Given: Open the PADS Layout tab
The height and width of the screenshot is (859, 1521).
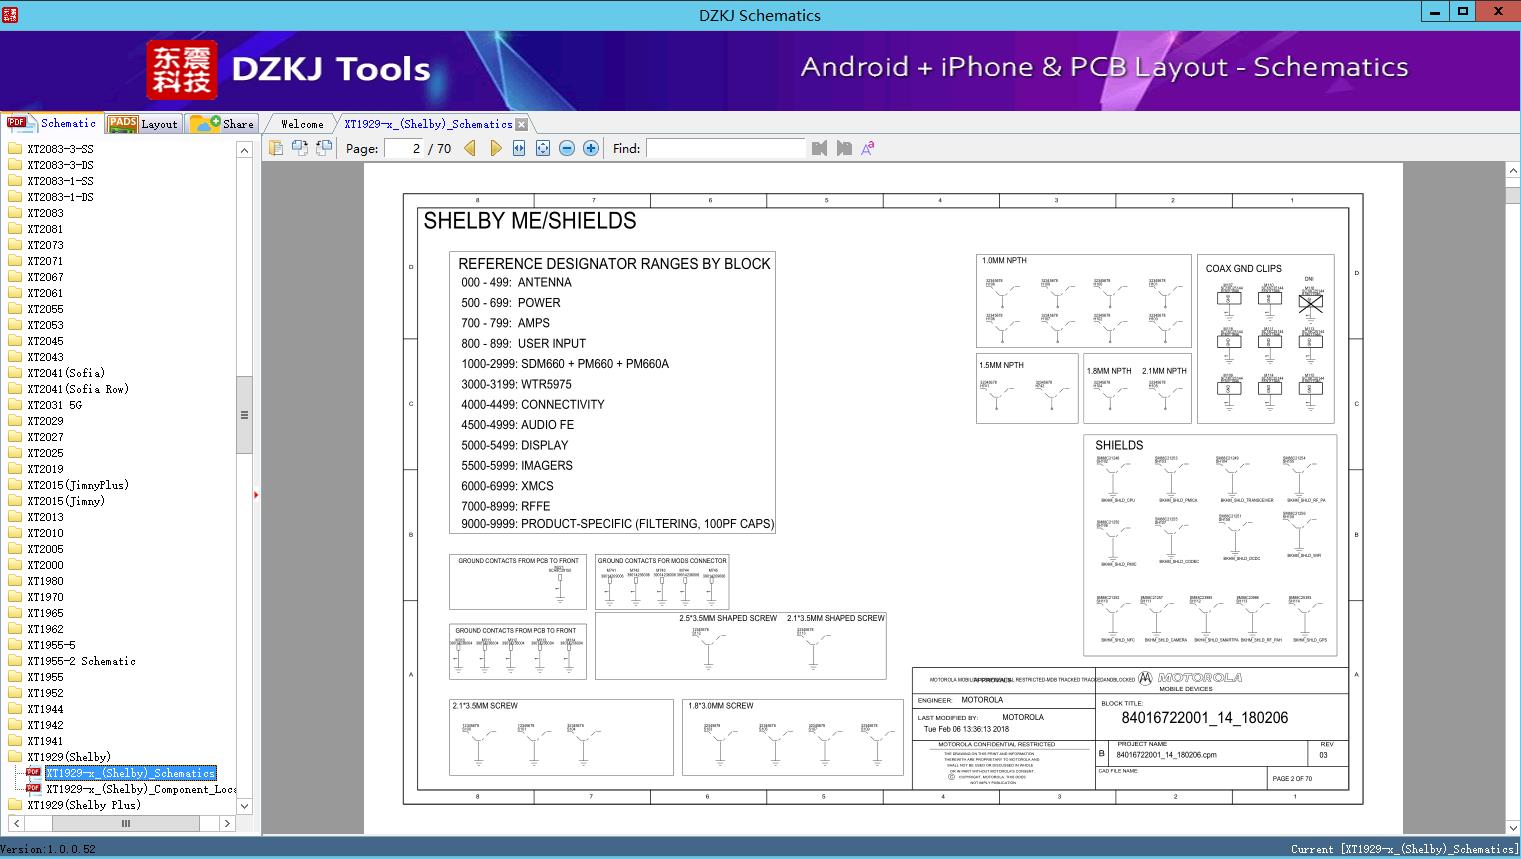Looking at the screenshot, I should pyautogui.click(x=143, y=123).
